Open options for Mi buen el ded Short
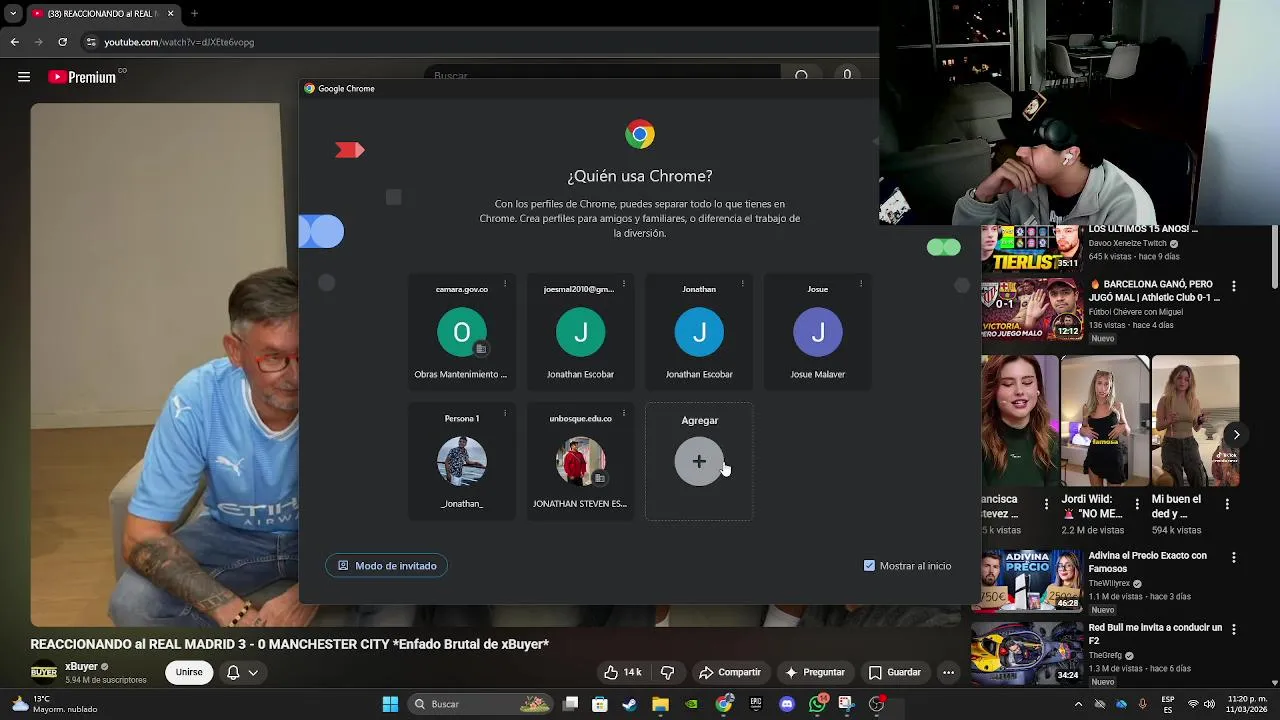The width and height of the screenshot is (1280, 720). pyautogui.click(x=1227, y=504)
